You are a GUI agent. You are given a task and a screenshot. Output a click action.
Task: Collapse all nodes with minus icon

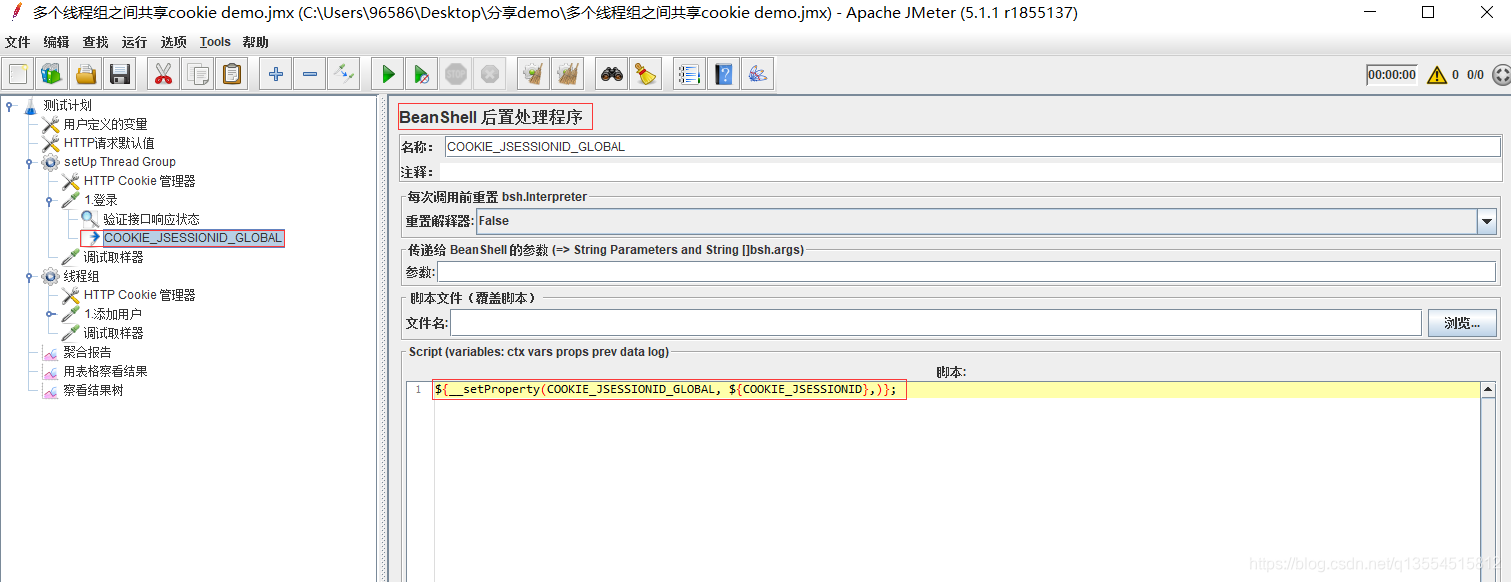coord(310,74)
